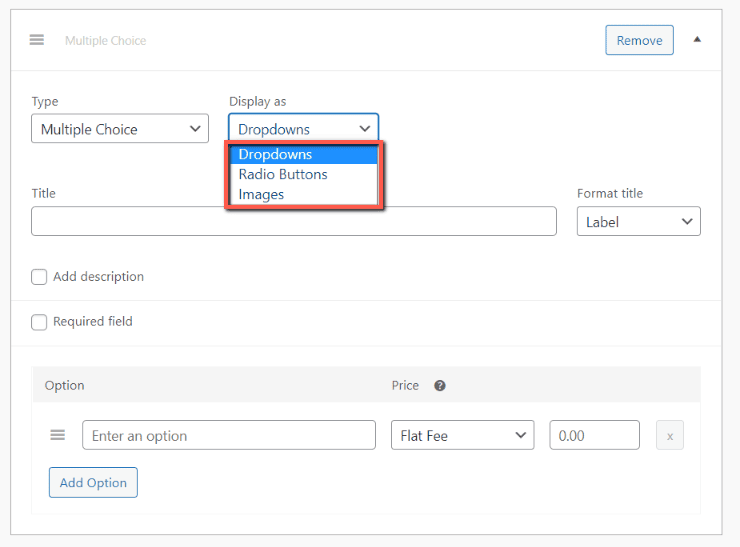Image resolution: width=740 pixels, height=547 pixels.
Task: Click the Enter an option field
Action: 229,435
